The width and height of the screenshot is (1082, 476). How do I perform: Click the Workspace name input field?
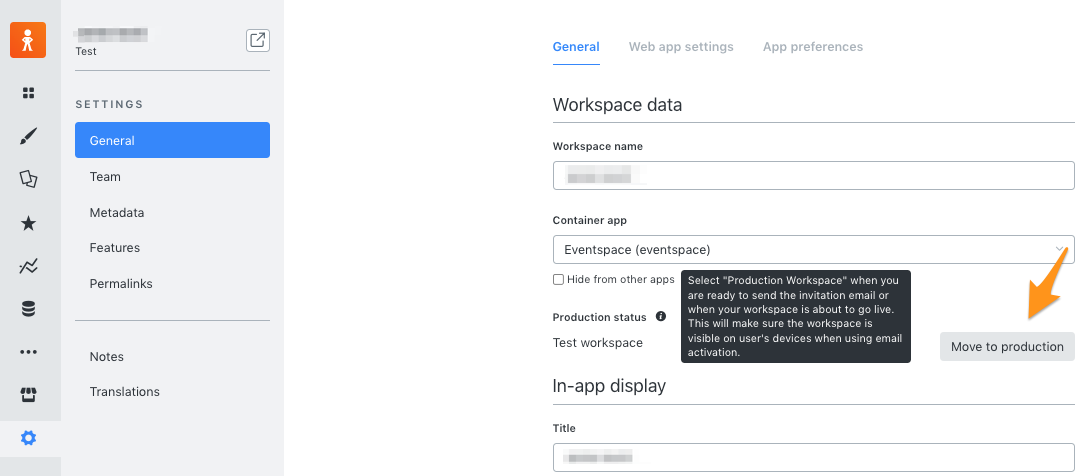point(814,175)
